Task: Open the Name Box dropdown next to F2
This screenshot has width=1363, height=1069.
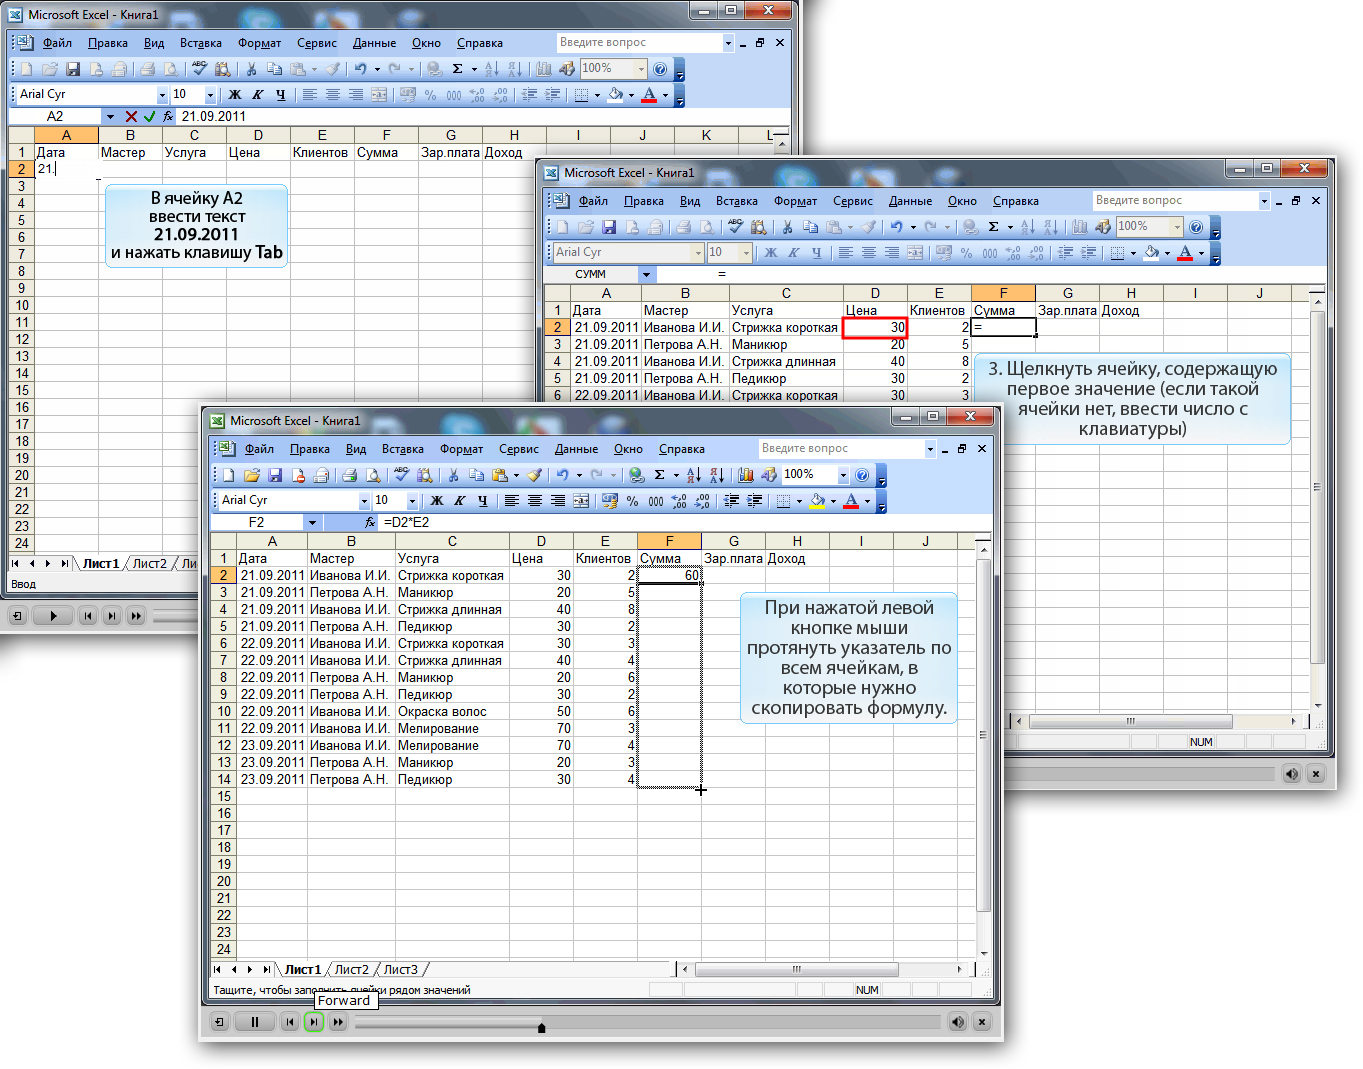Action: (312, 522)
